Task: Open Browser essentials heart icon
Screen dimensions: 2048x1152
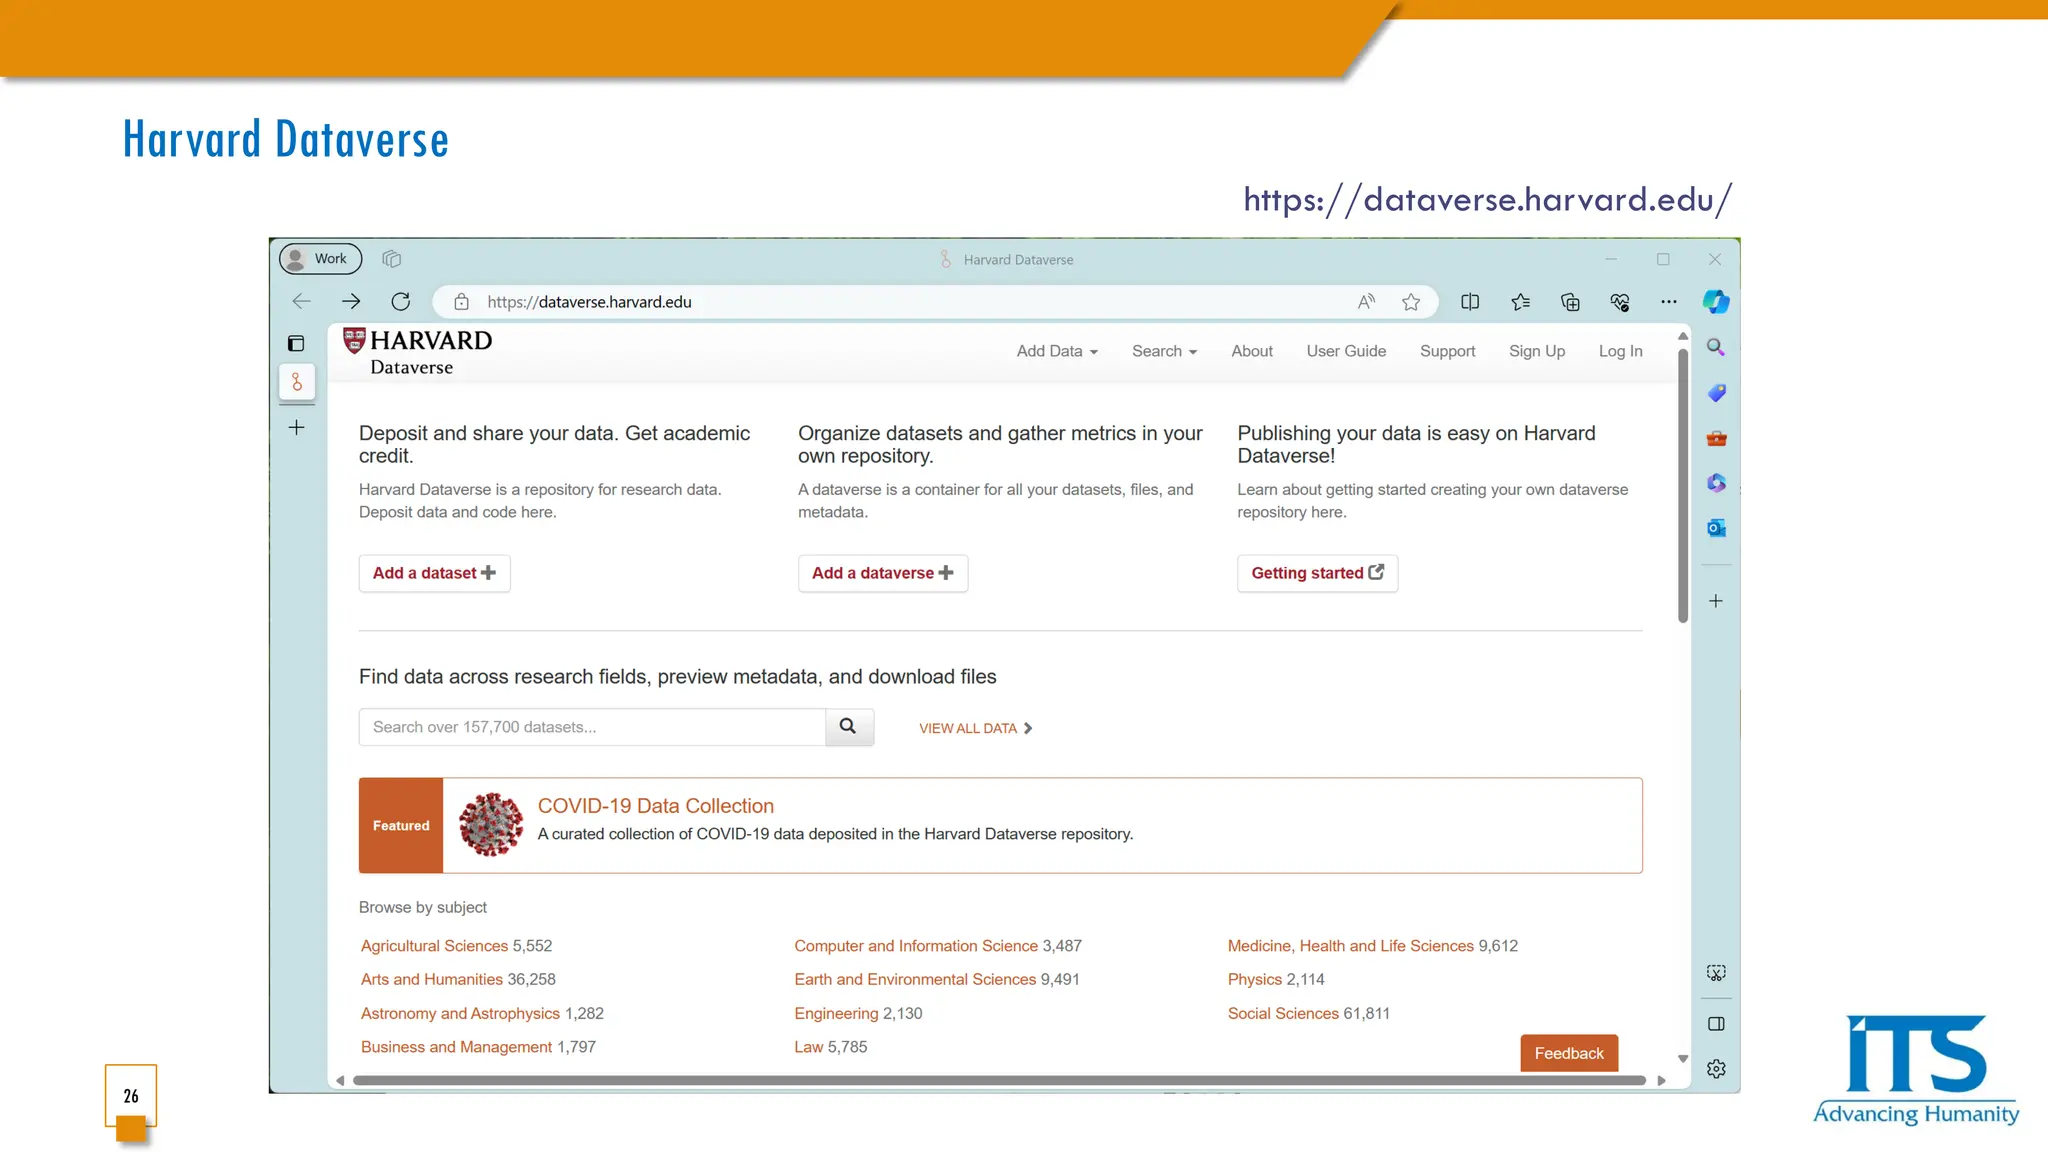Action: point(1620,302)
